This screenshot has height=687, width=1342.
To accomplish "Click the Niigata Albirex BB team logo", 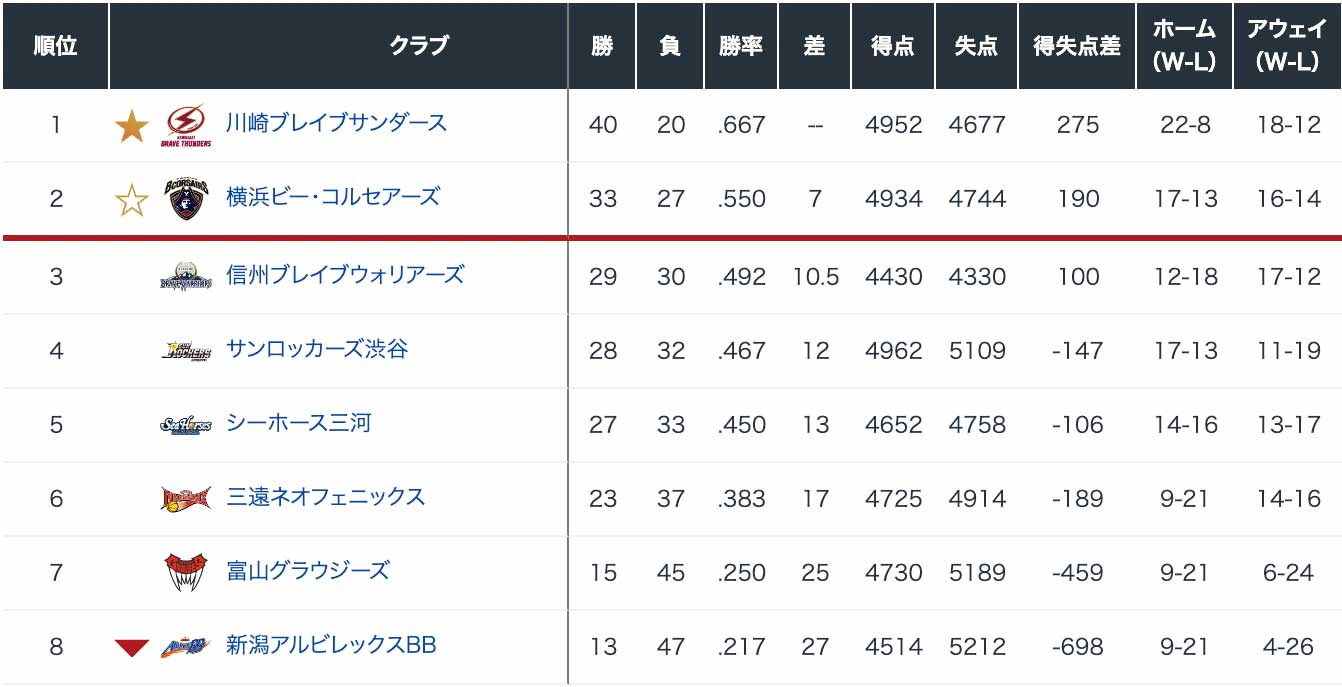I will (x=186, y=647).
